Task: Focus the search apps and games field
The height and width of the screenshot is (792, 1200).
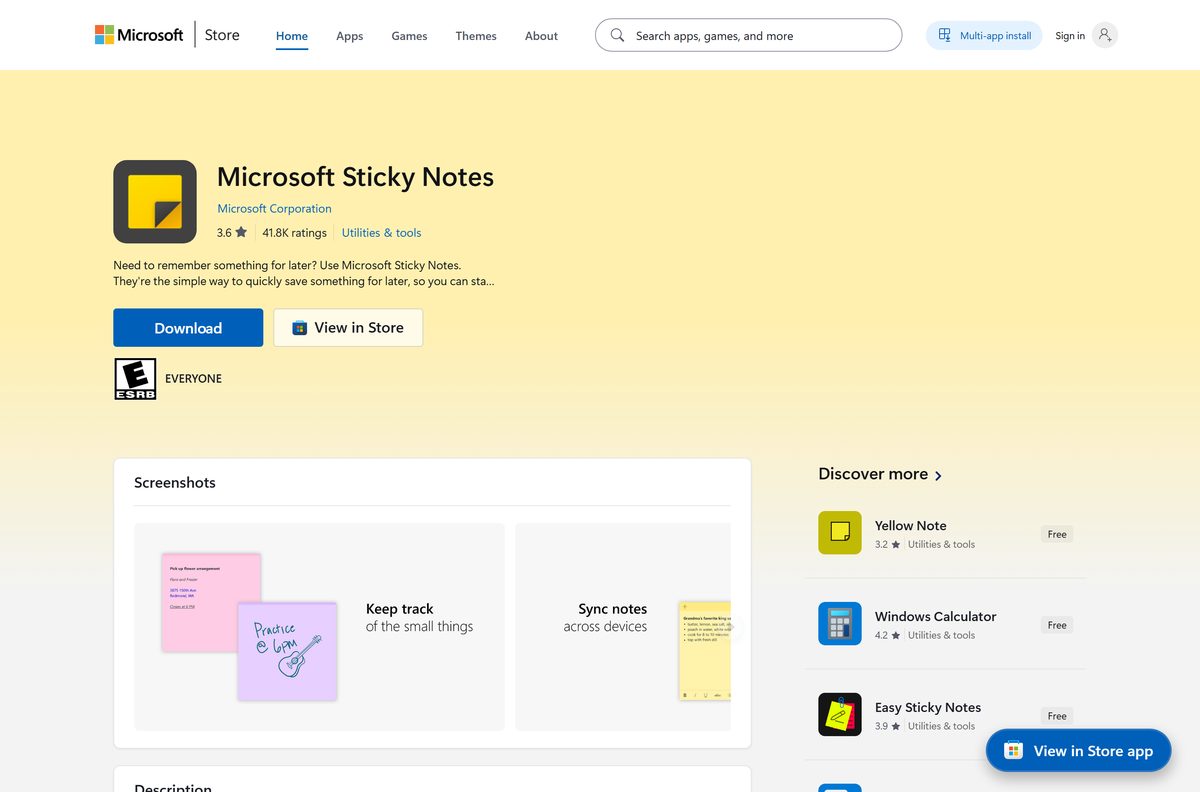Action: point(748,35)
